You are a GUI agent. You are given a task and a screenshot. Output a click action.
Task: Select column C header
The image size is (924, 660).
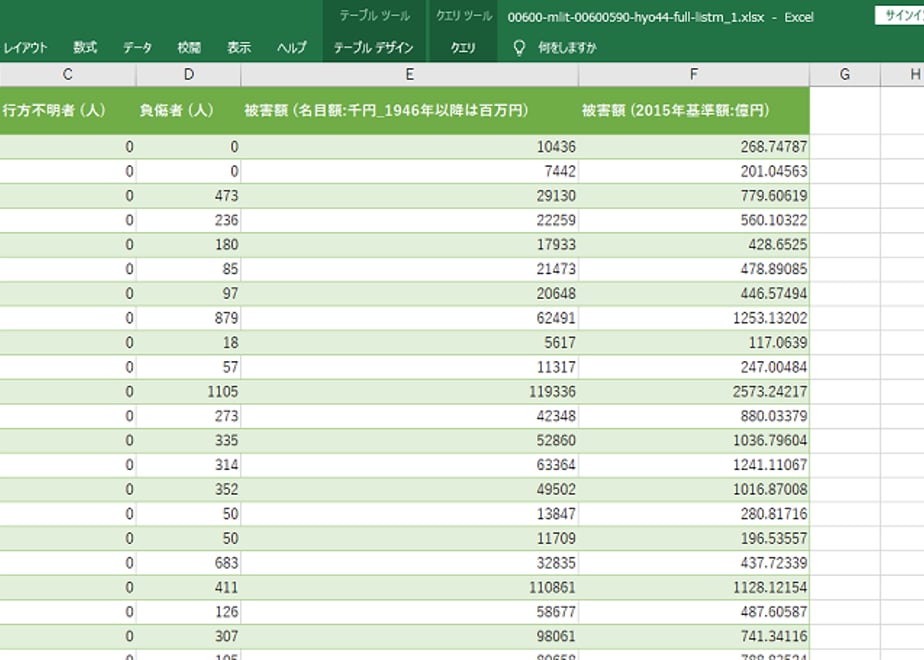(x=68, y=74)
